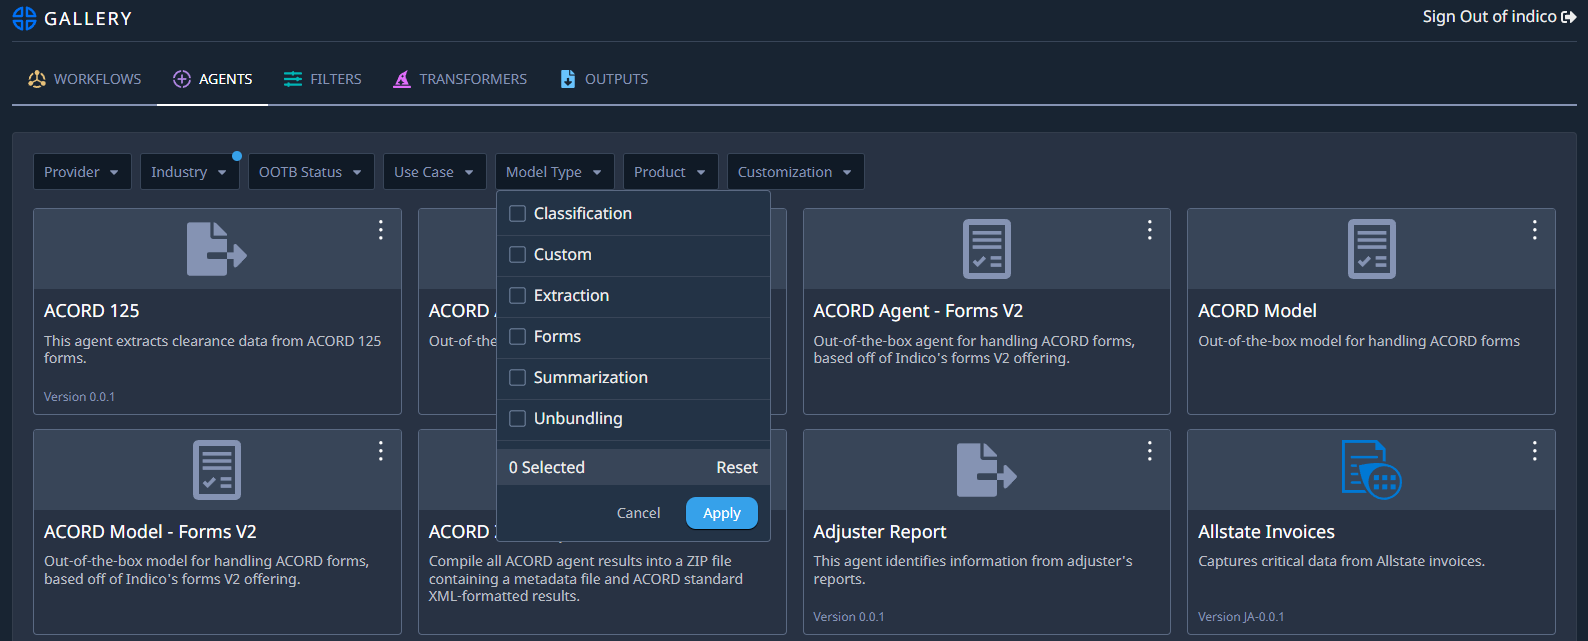Open the three-dot menu on ACORD Model card
1588x641 pixels.
point(1534,230)
